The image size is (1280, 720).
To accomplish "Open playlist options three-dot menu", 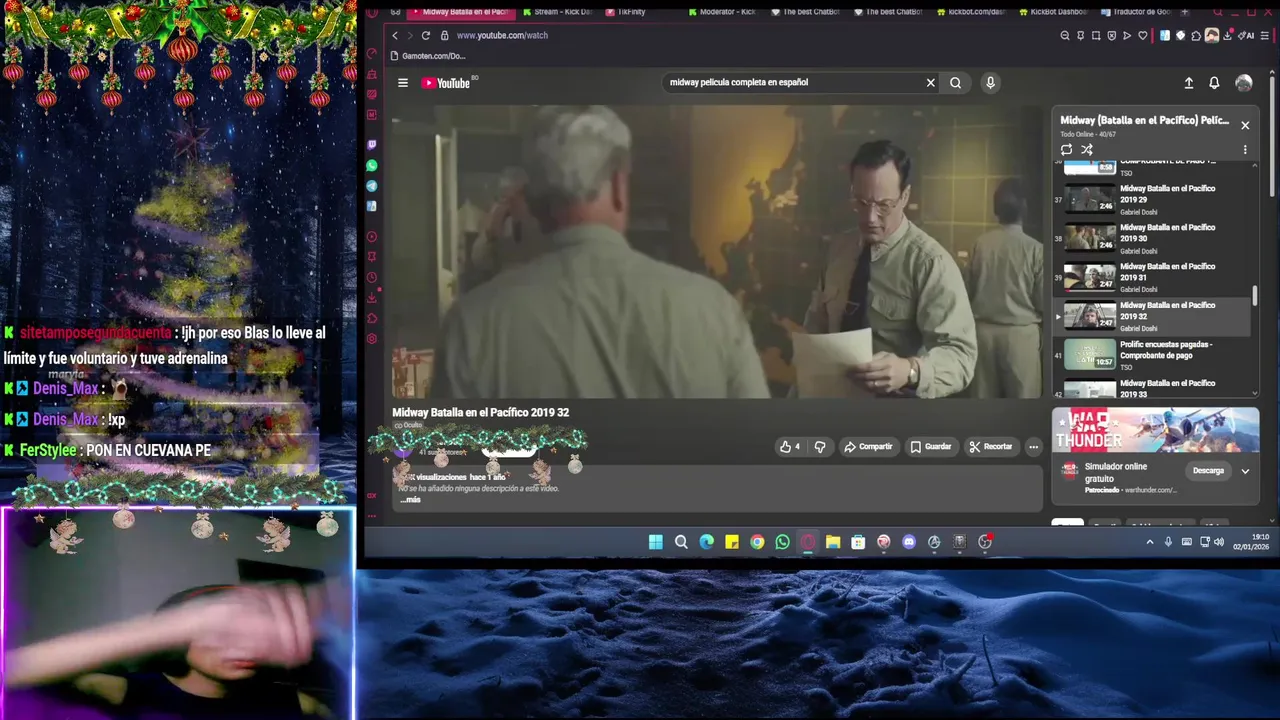I will (1245, 150).
